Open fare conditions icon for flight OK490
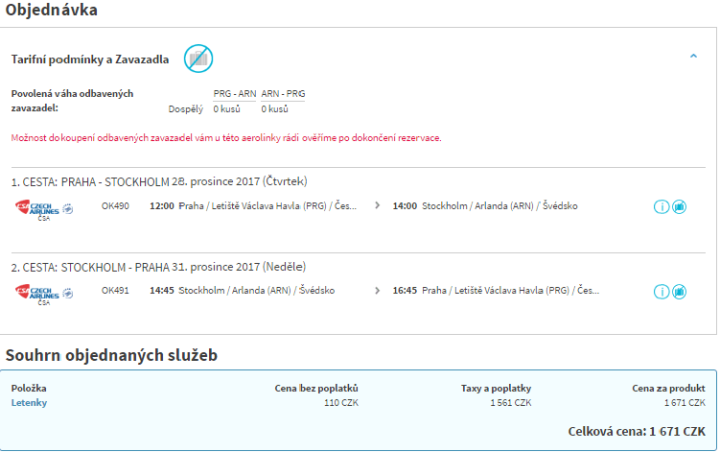Screen dimensions: 720x452 pos(679,207)
